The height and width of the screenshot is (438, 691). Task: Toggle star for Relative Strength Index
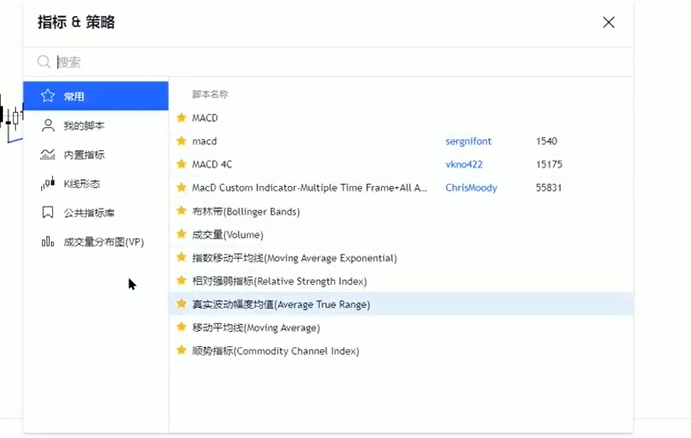(x=181, y=281)
